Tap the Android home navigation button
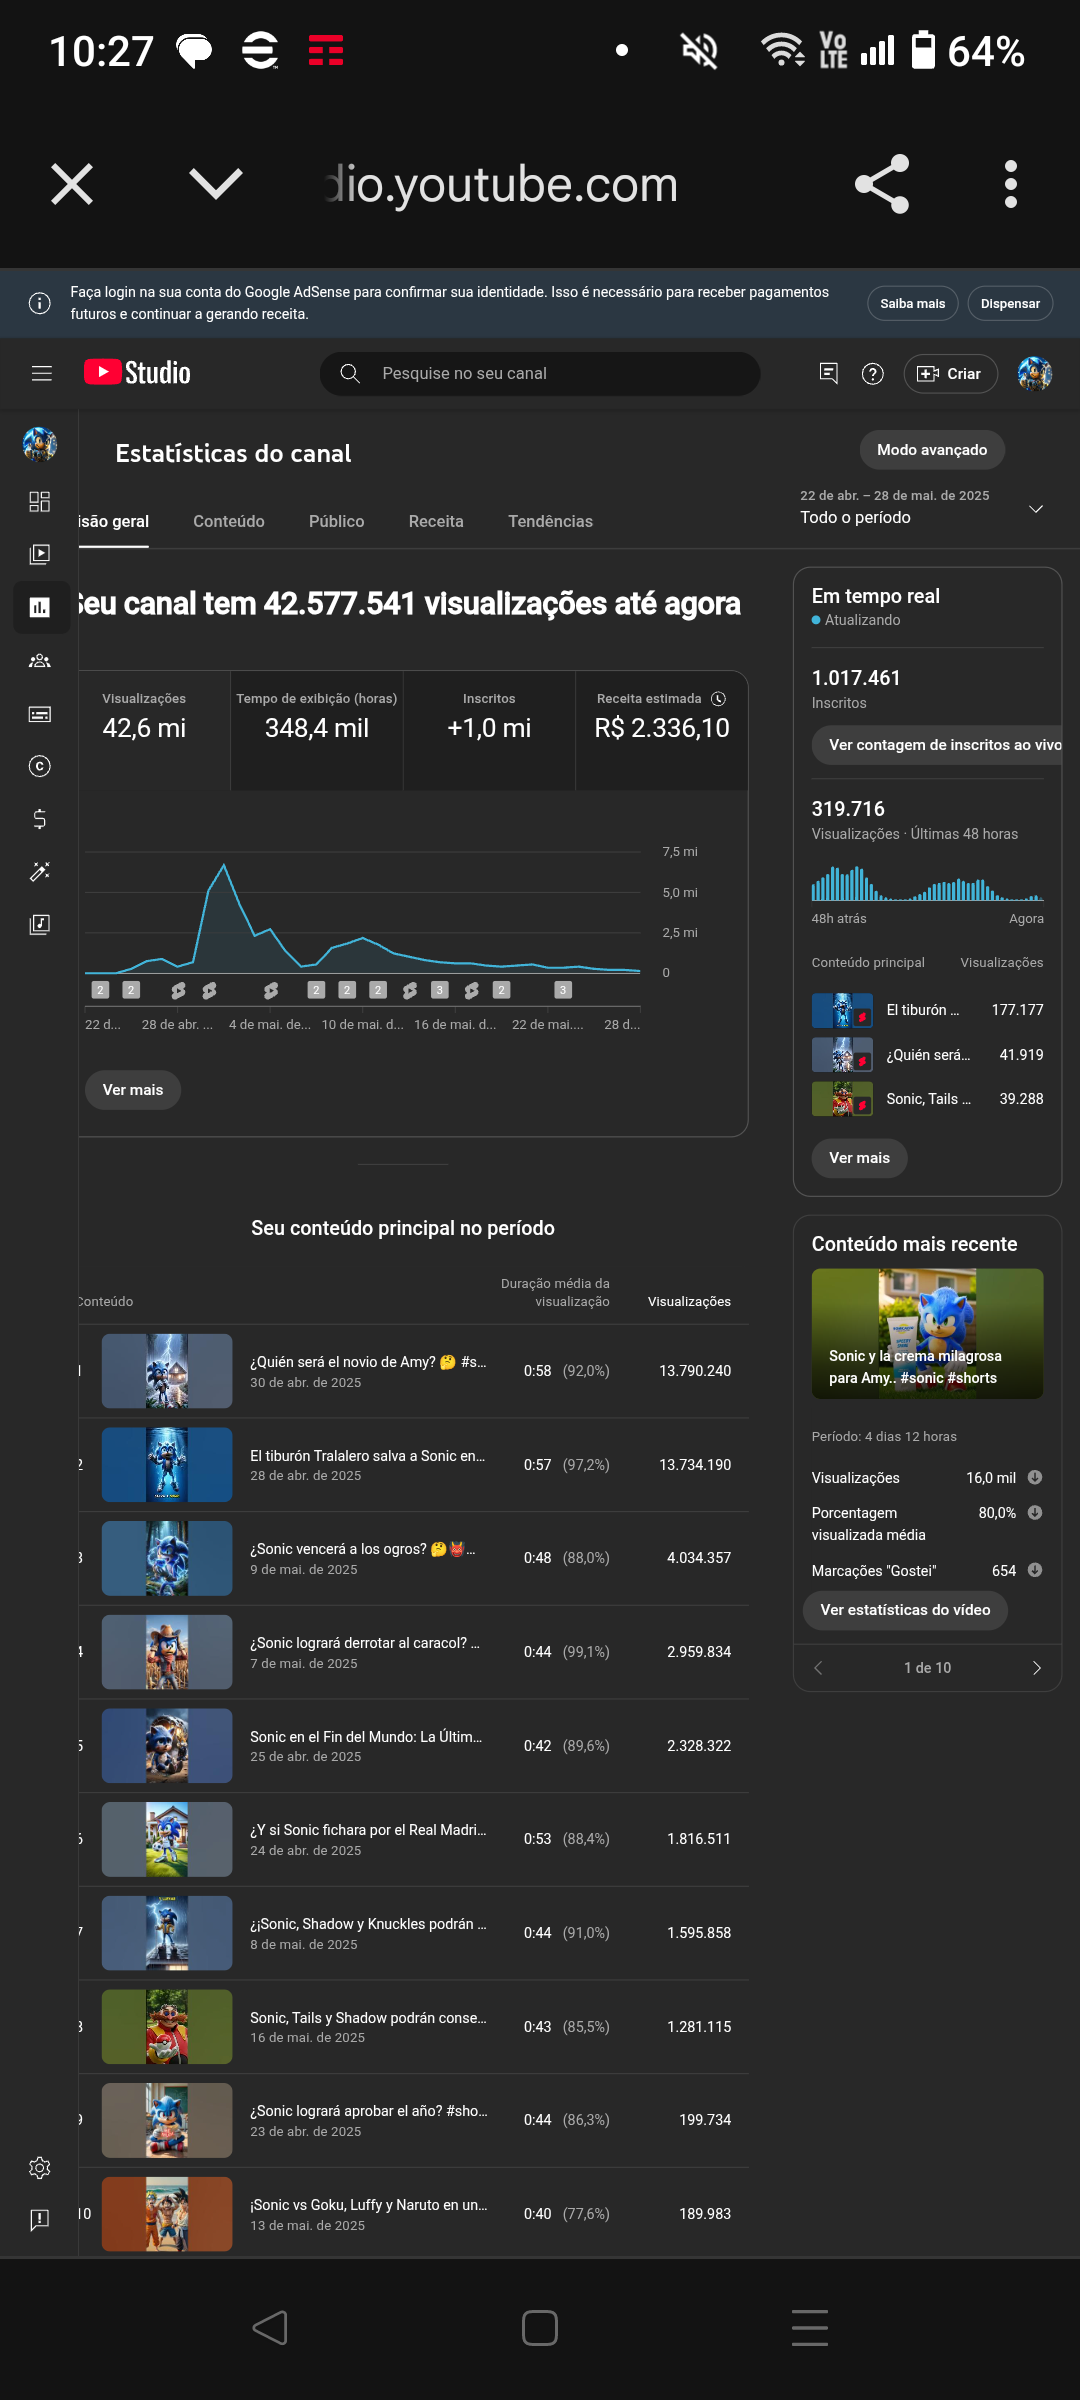 coord(540,2328)
